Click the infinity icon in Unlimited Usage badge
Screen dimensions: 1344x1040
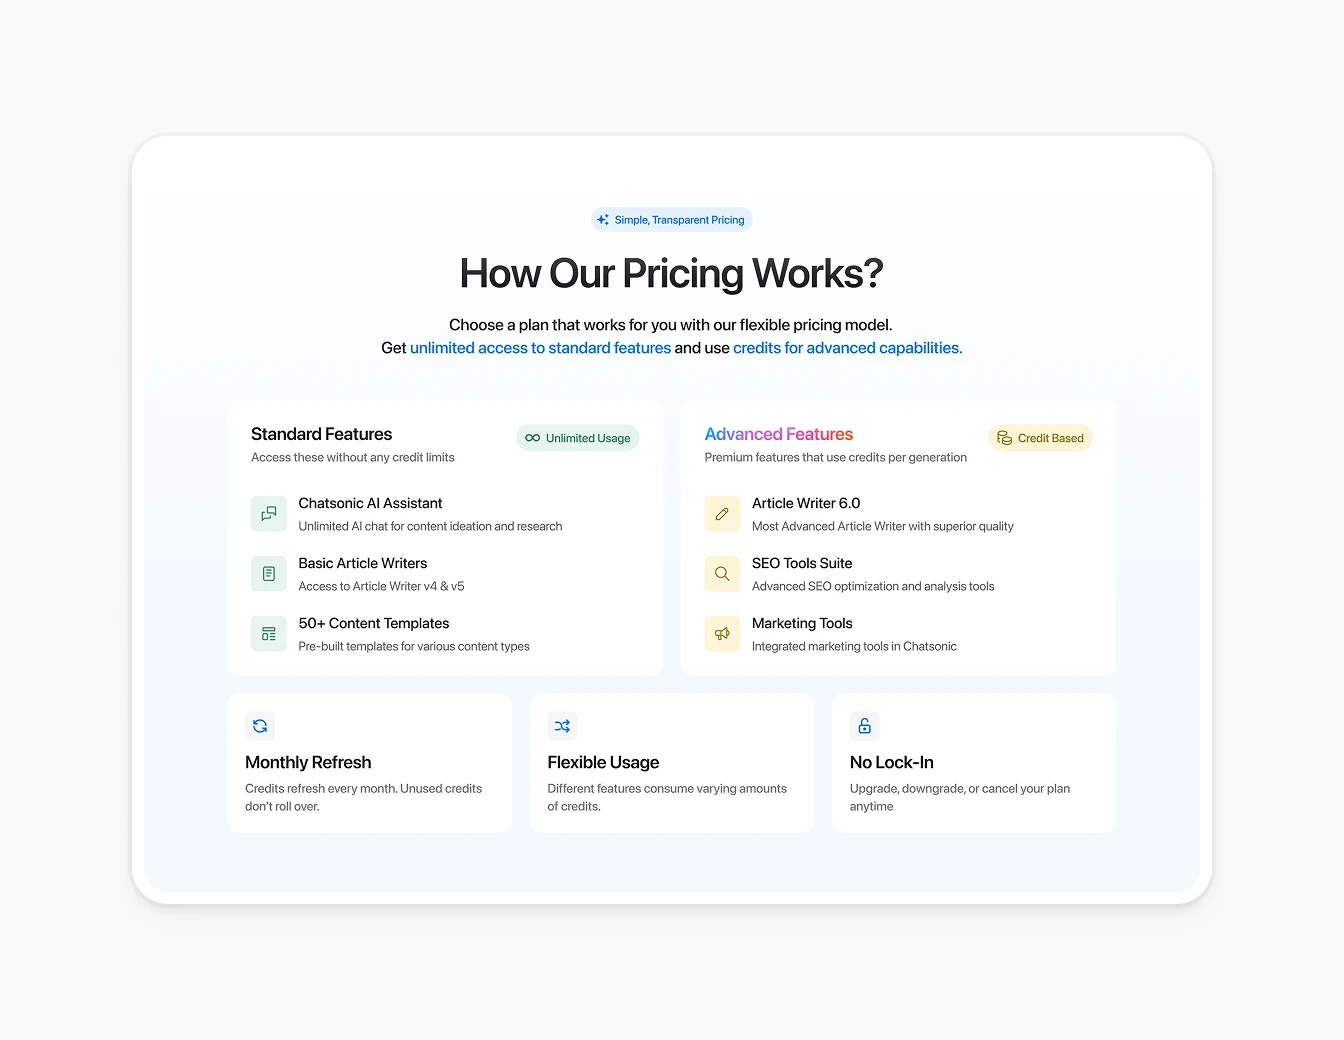coord(532,438)
